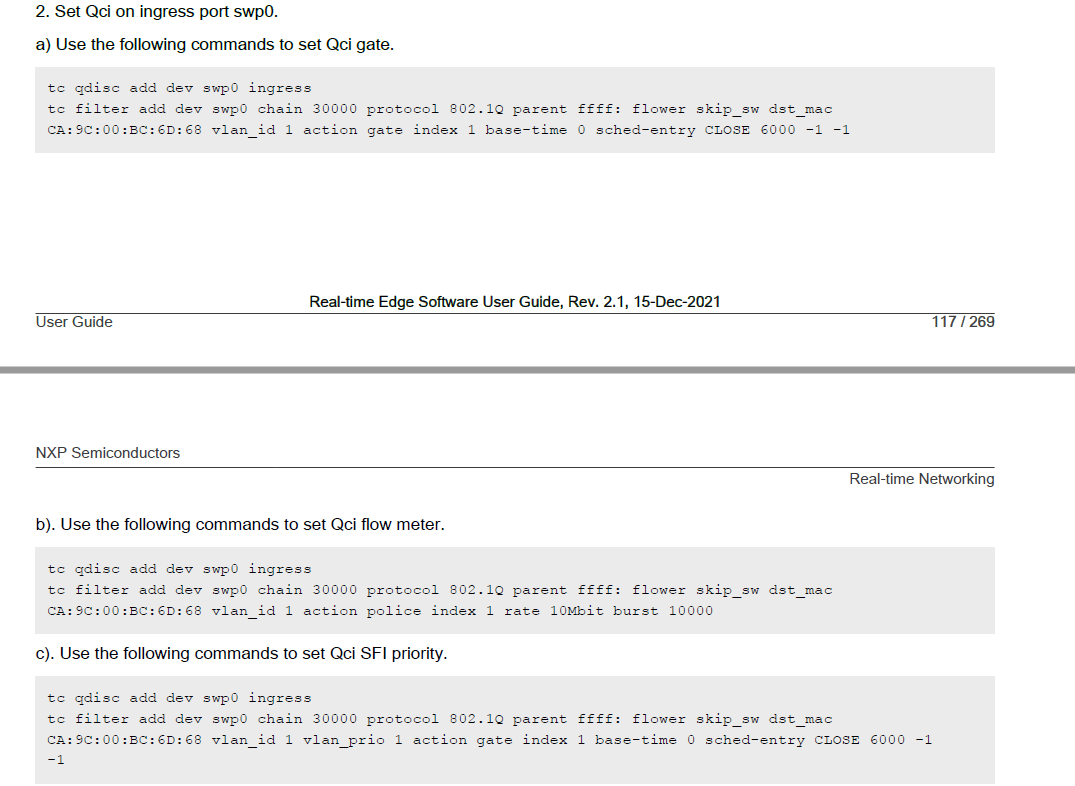Click the page number '117 / 269'
The width and height of the screenshot is (1075, 786).
(961, 322)
